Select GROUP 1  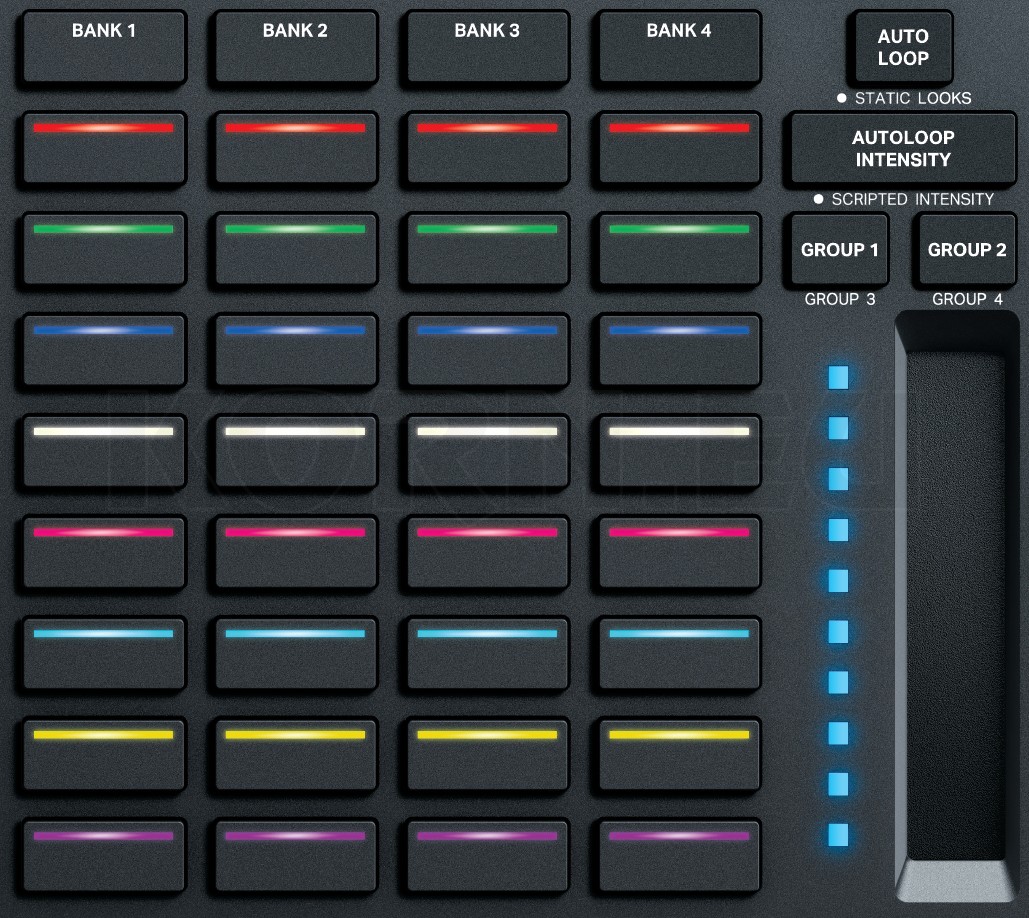tap(838, 250)
